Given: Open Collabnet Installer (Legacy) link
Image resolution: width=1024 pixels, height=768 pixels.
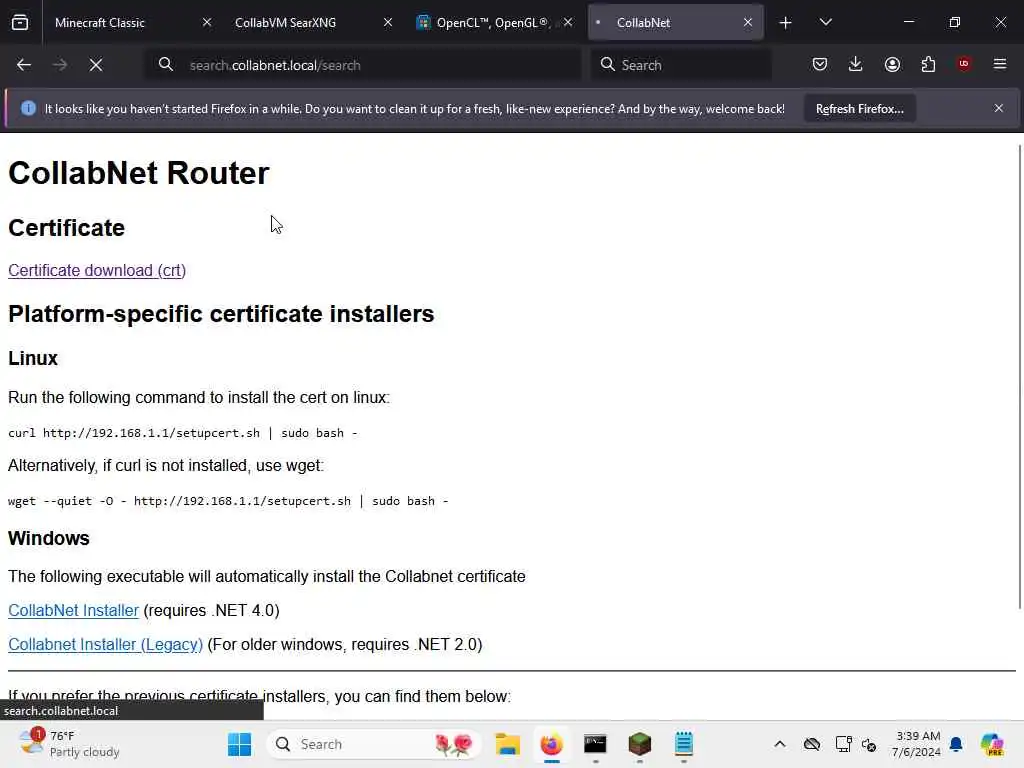Looking at the screenshot, I should (105, 645).
